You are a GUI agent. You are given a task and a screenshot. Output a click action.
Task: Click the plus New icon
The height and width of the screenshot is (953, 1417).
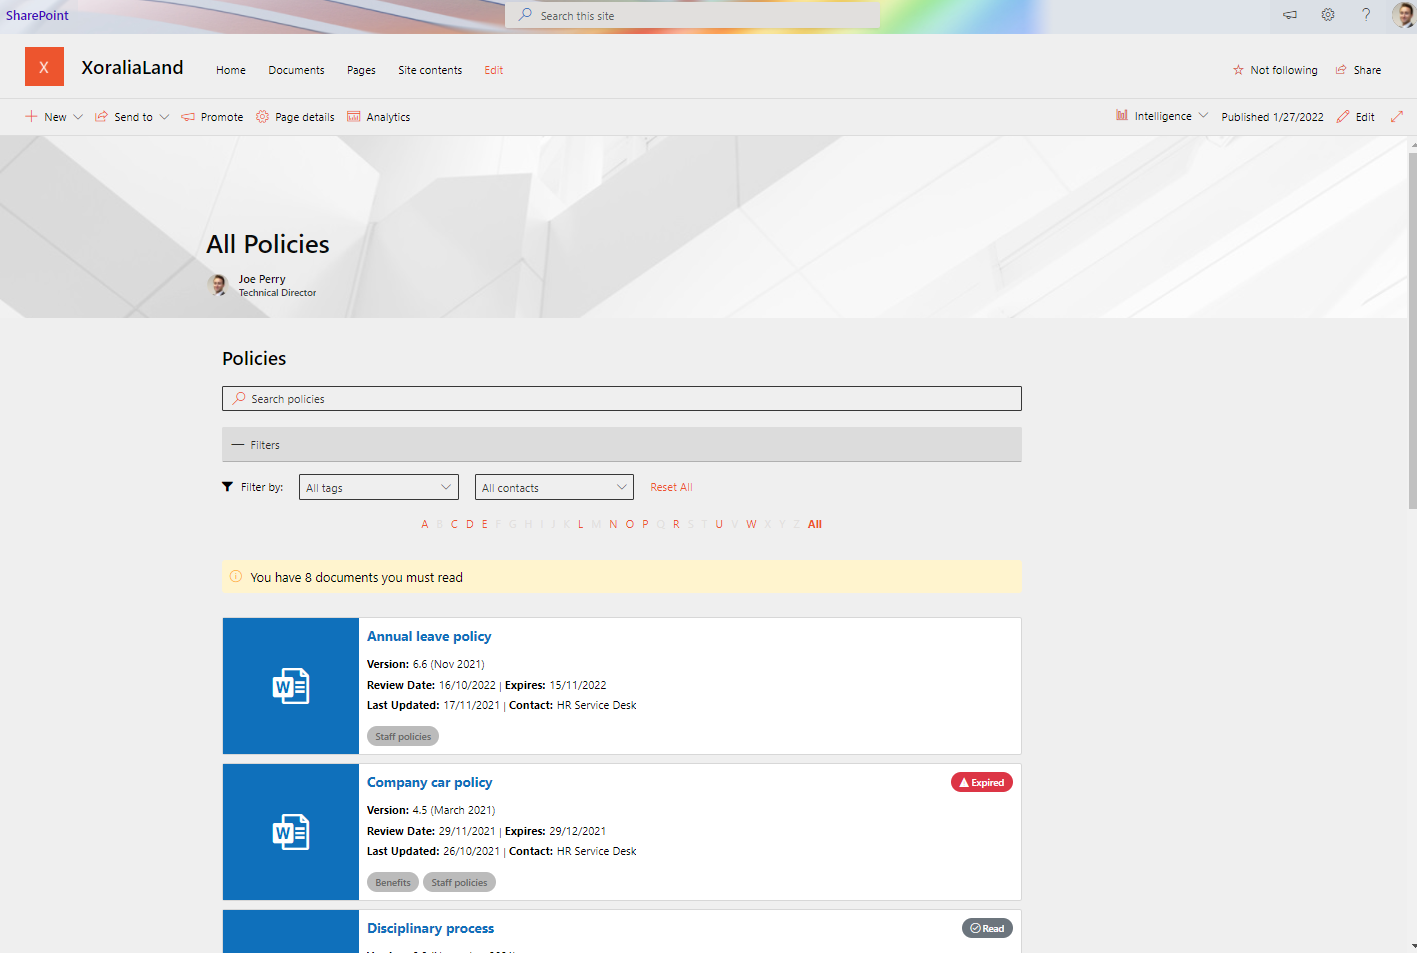tap(31, 117)
